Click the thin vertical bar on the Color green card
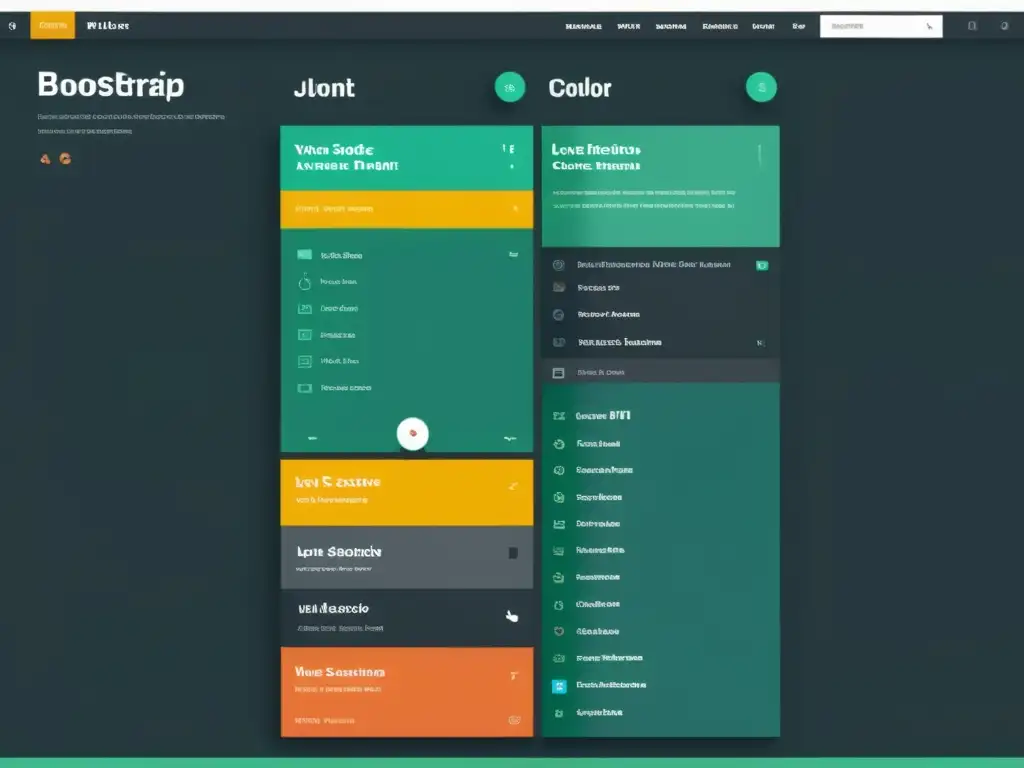Image resolution: width=1024 pixels, height=768 pixels. pos(760,155)
